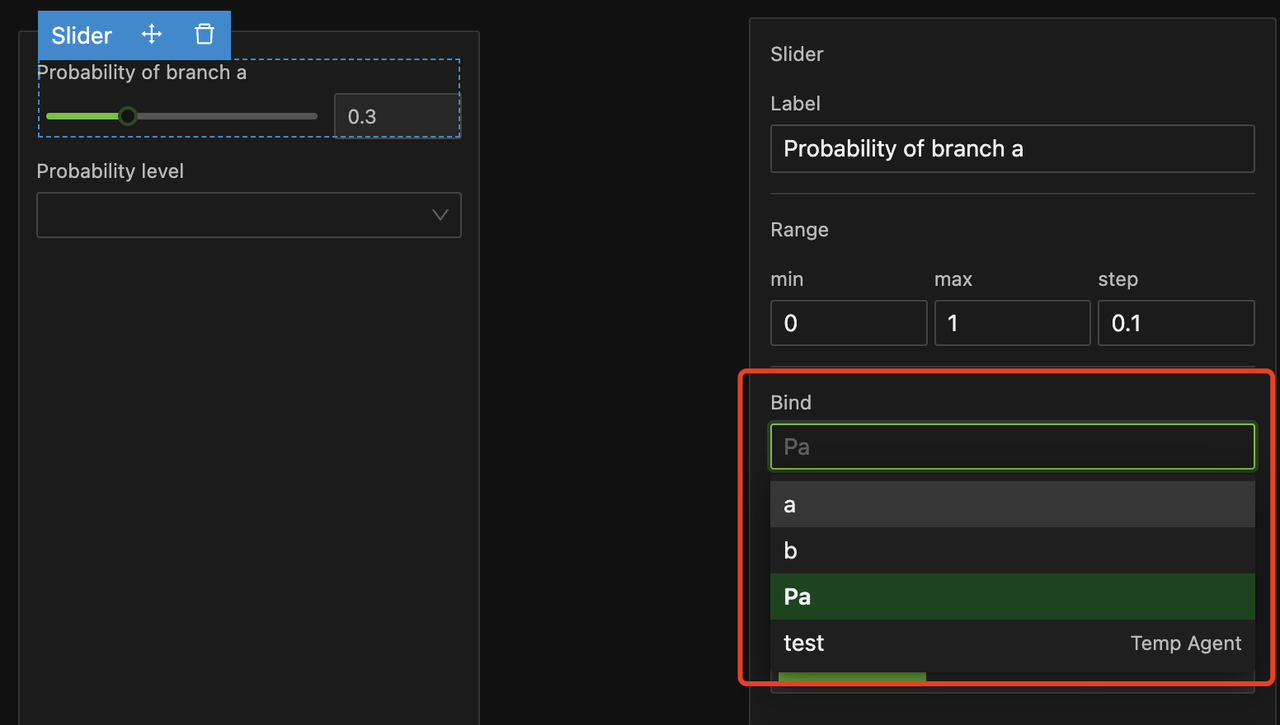Delete the slider using the trash icon
Image resolution: width=1280 pixels, height=725 pixels.
(x=204, y=35)
